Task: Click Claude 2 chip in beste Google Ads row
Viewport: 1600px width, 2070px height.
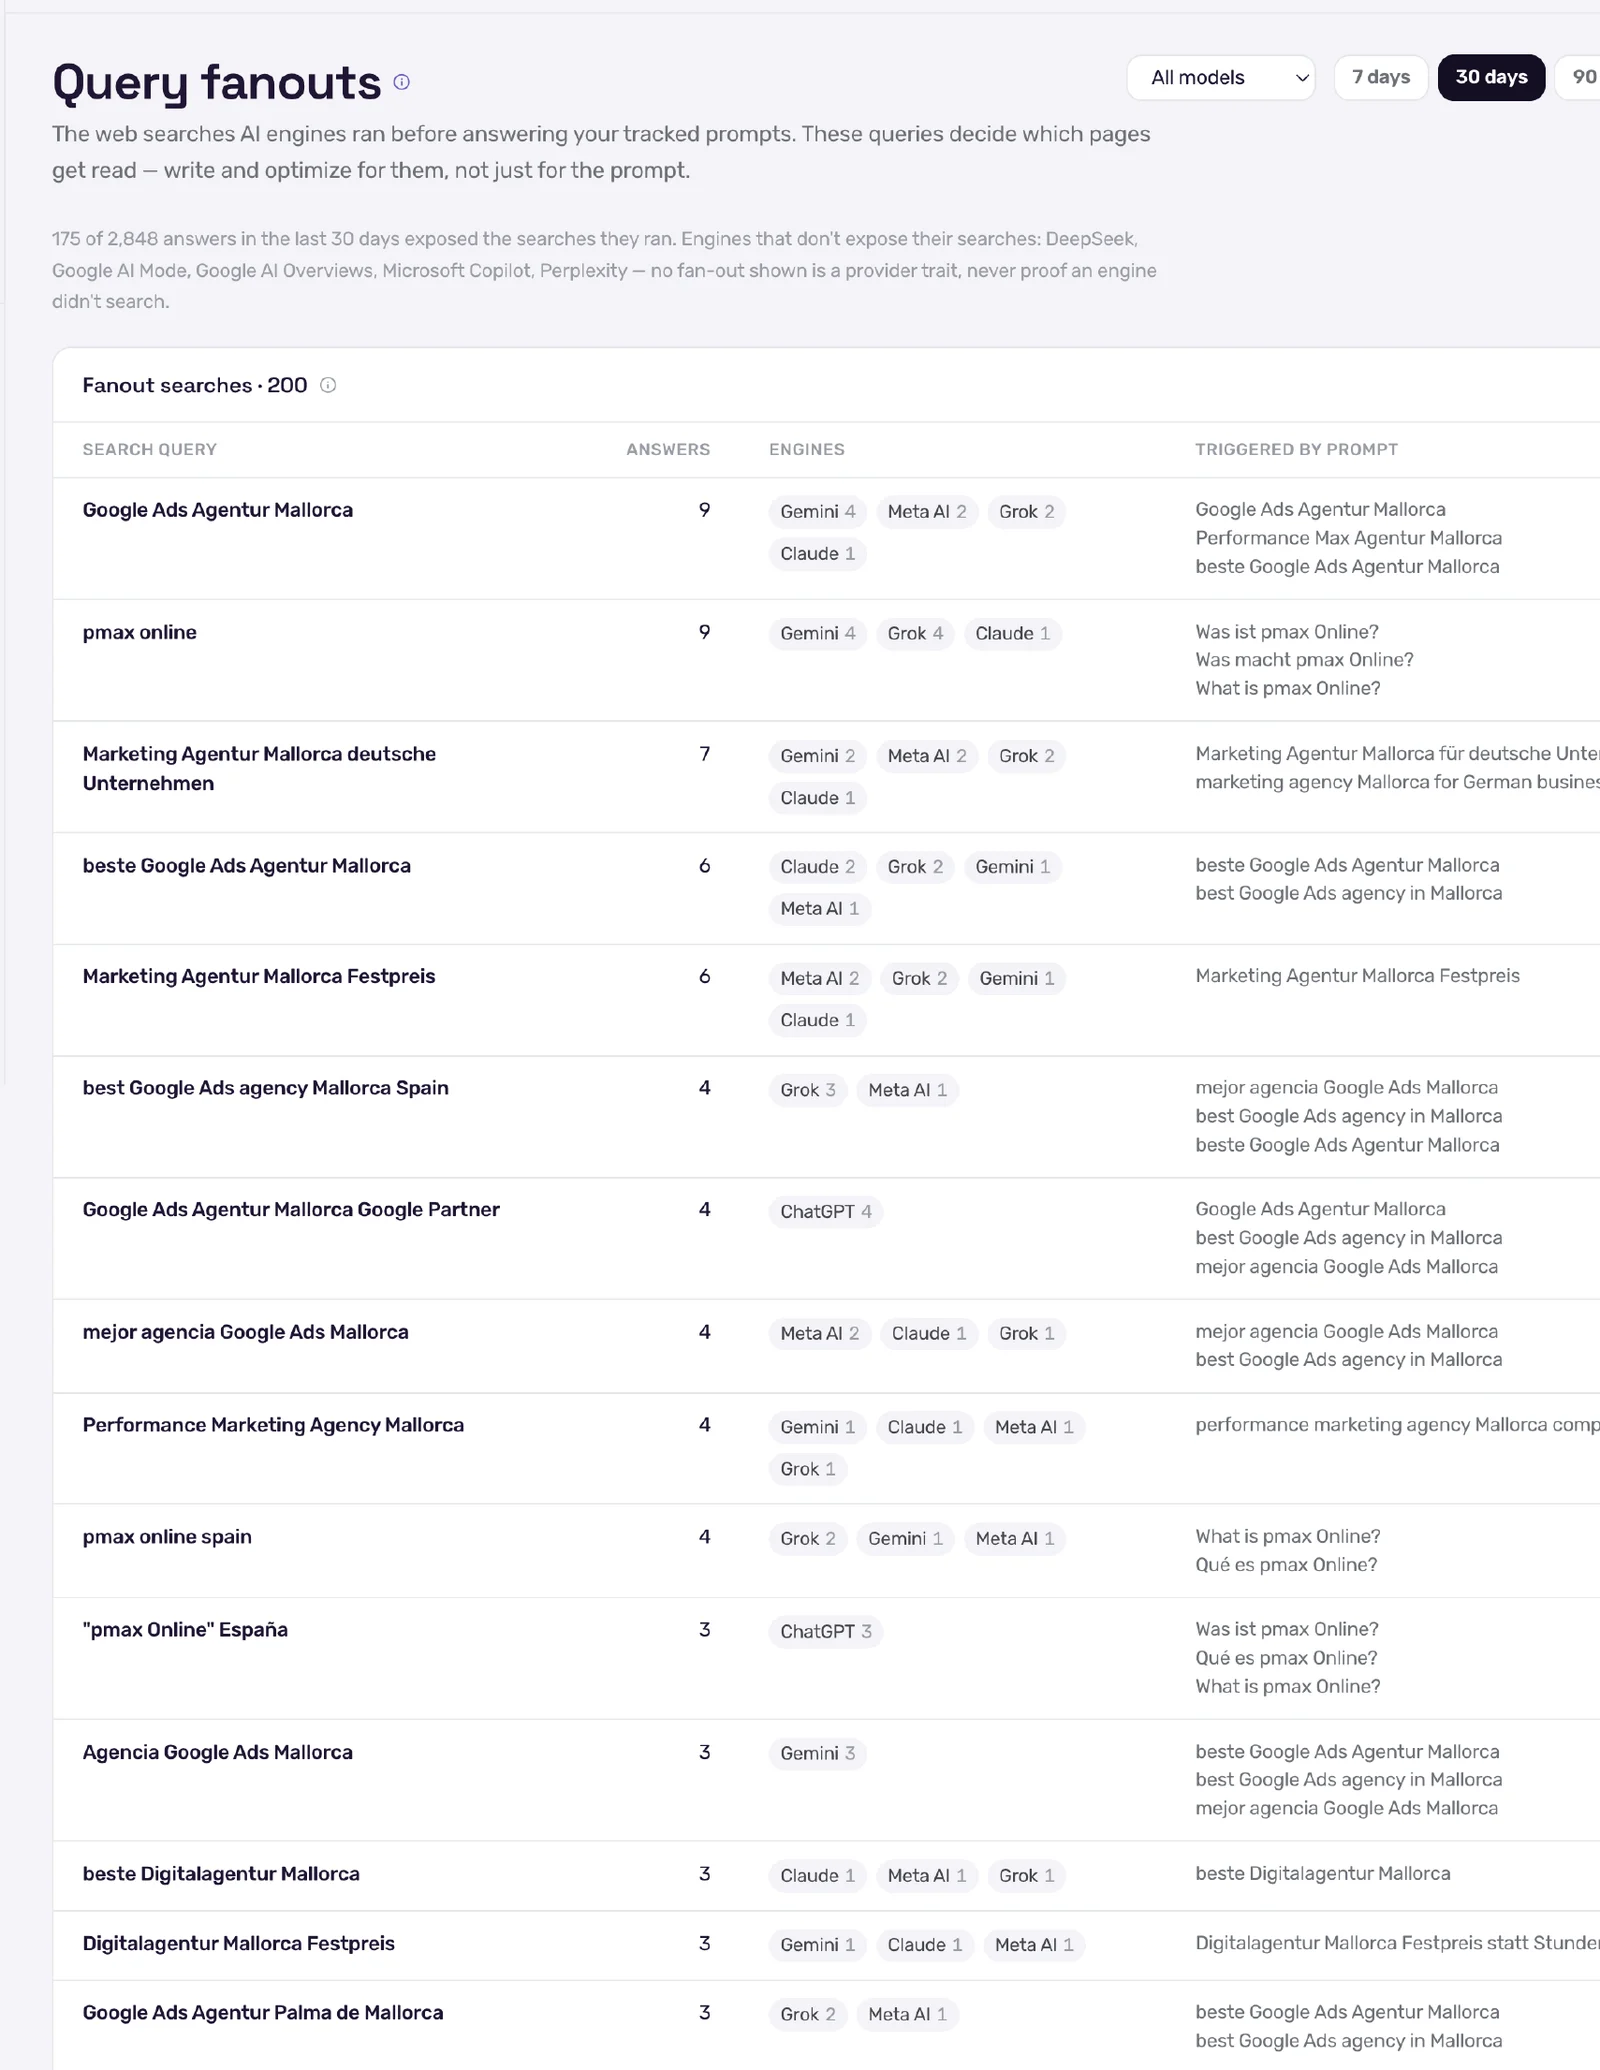Action: click(818, 867)
